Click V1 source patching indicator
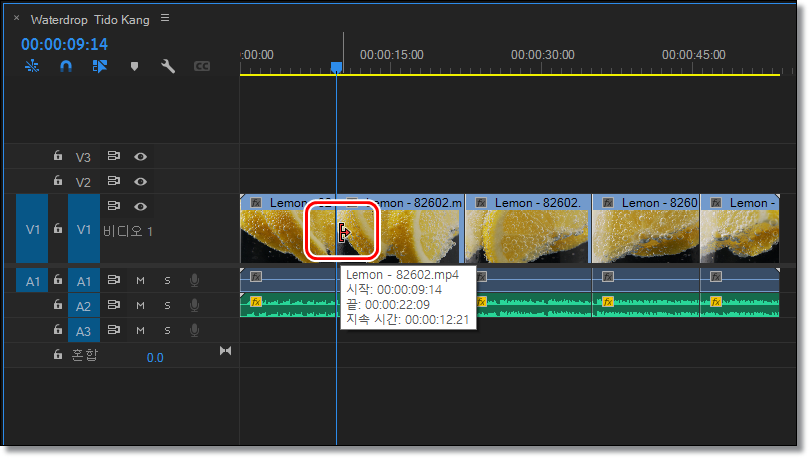 point(32,229)
